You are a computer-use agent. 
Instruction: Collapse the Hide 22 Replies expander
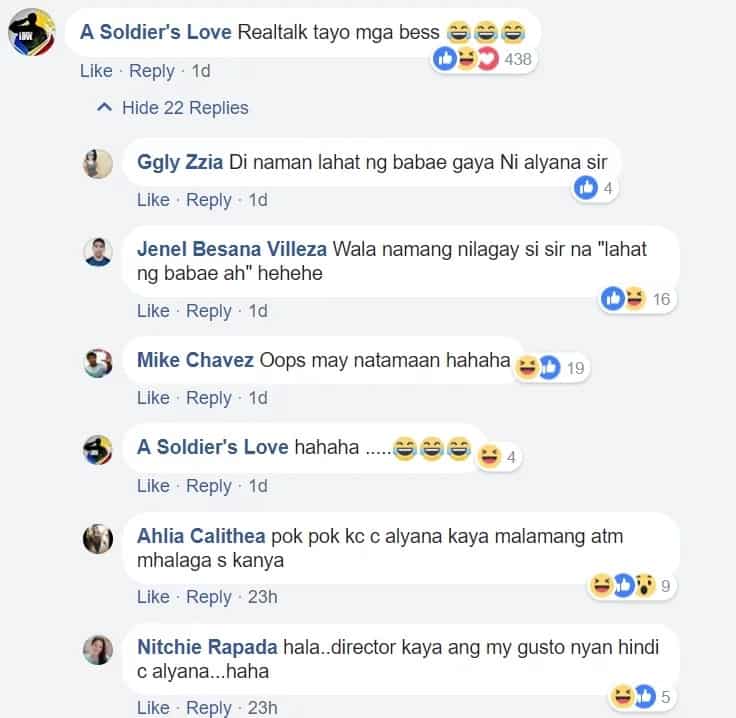coord(172,108)
